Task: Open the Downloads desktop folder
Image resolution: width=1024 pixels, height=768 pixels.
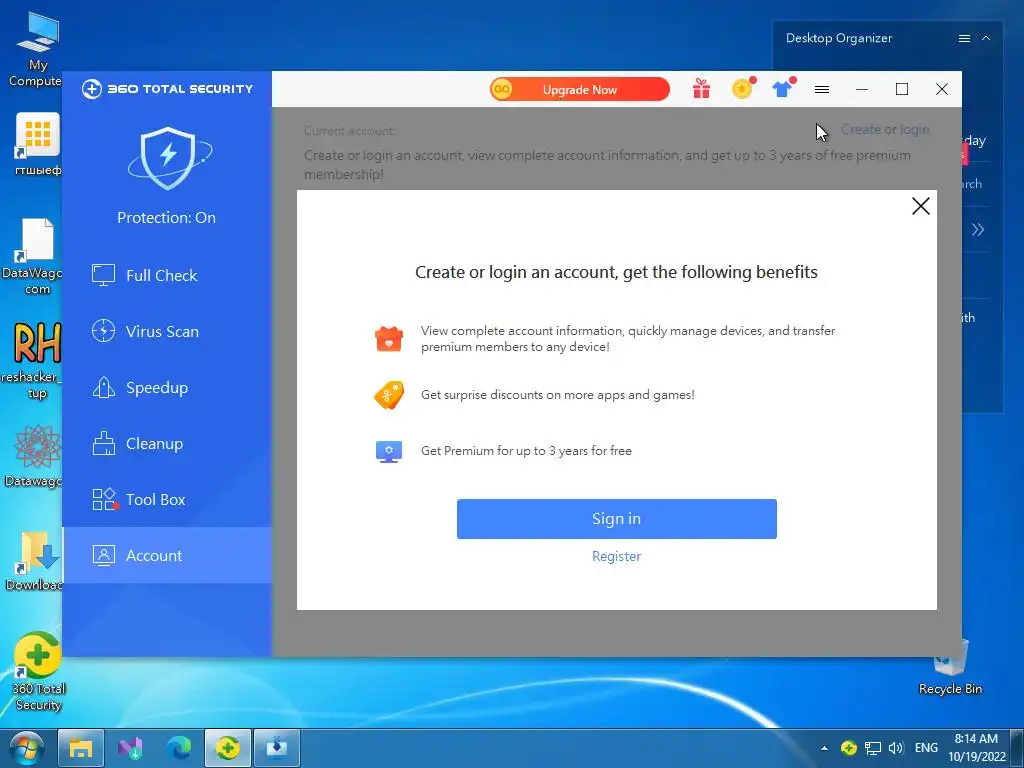Action: (x=36, y=561)
